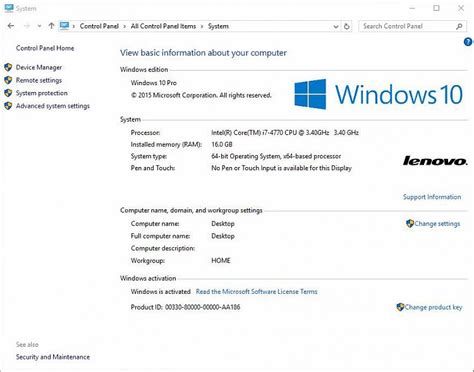Read the Microsoft Software License Terms
The height and width of the screenshot is (372, 474).
(x=257, y=292)
